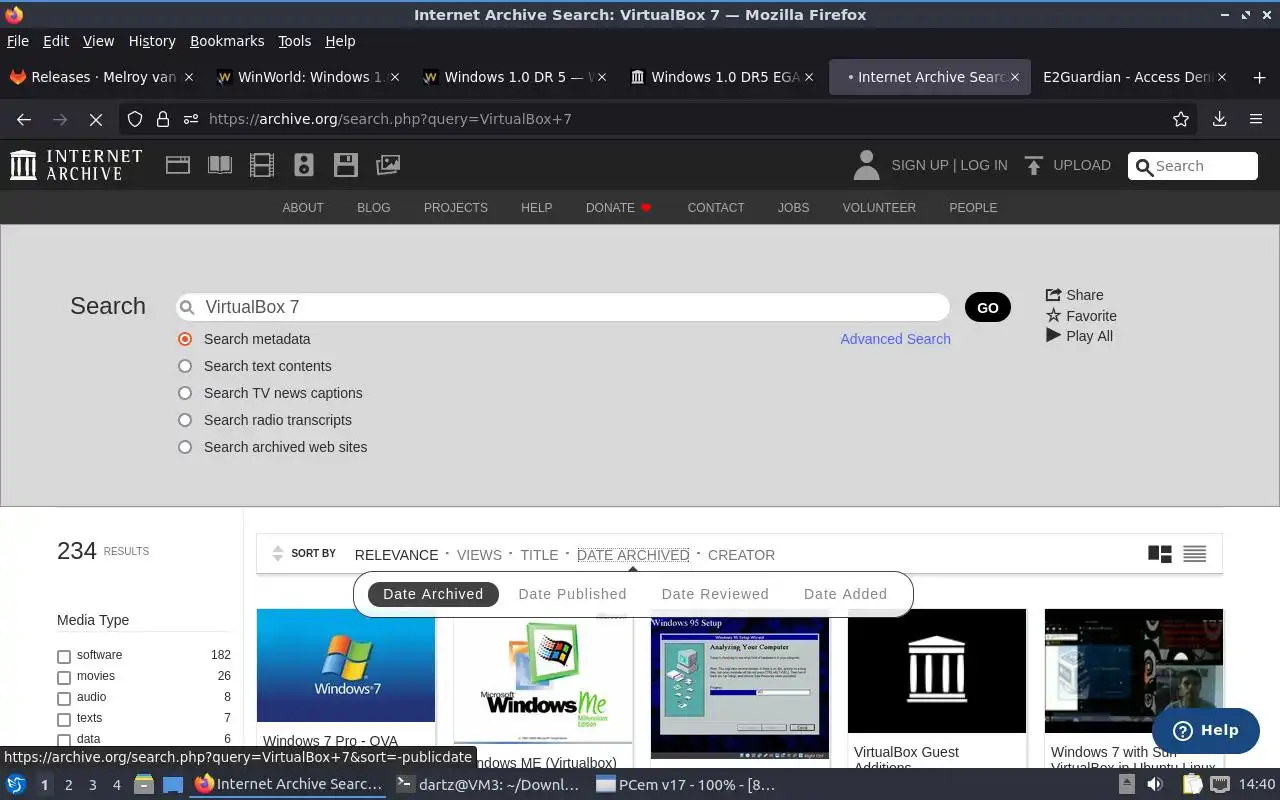Click the Share icon link
The width and height of the screenshot is (1280, 800).
click(x=1074, y=295)
